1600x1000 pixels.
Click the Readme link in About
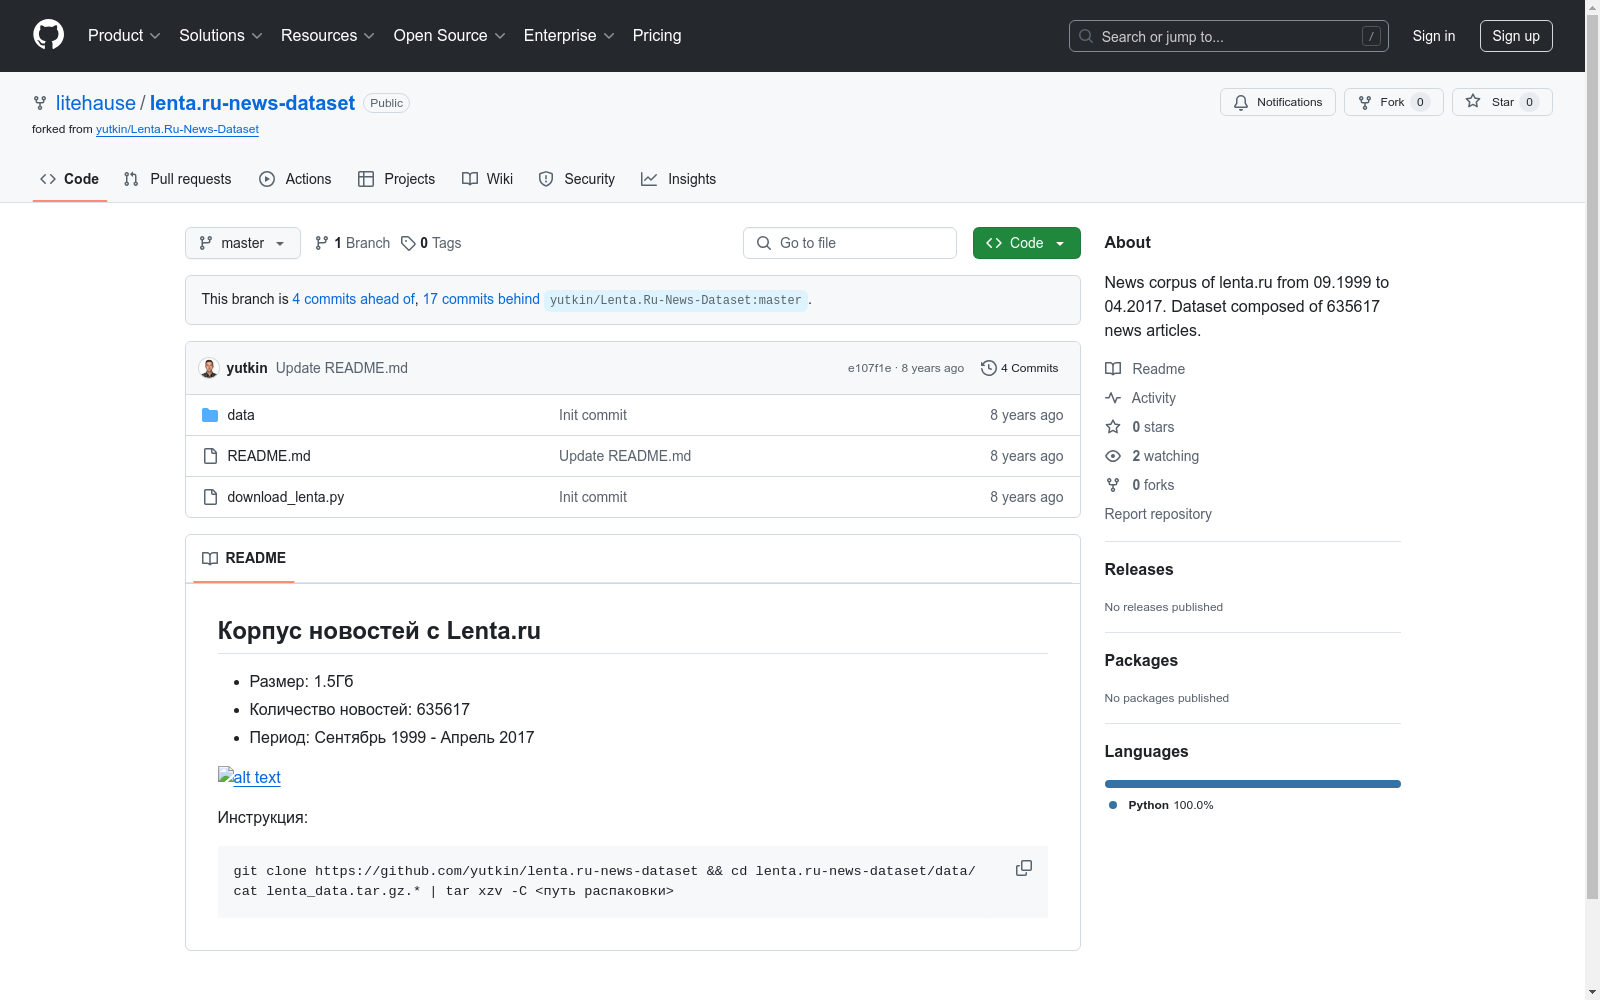coord(1145,369)
